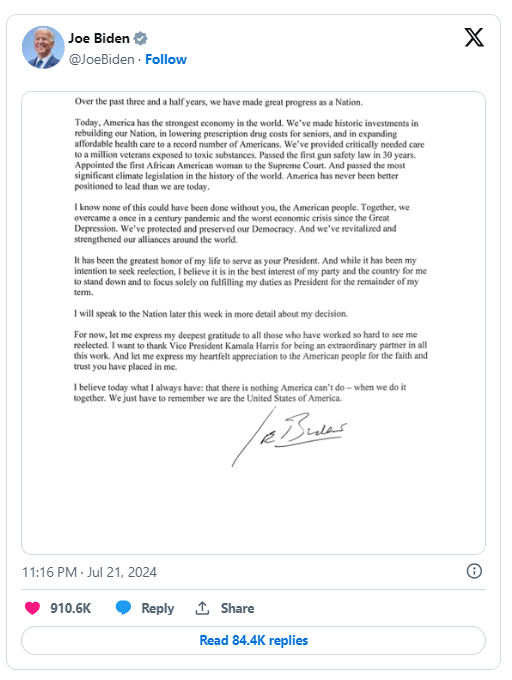Click the handwritten Joe Biden signature
This screenshot has width=512, height=680.
coord(289,437)
